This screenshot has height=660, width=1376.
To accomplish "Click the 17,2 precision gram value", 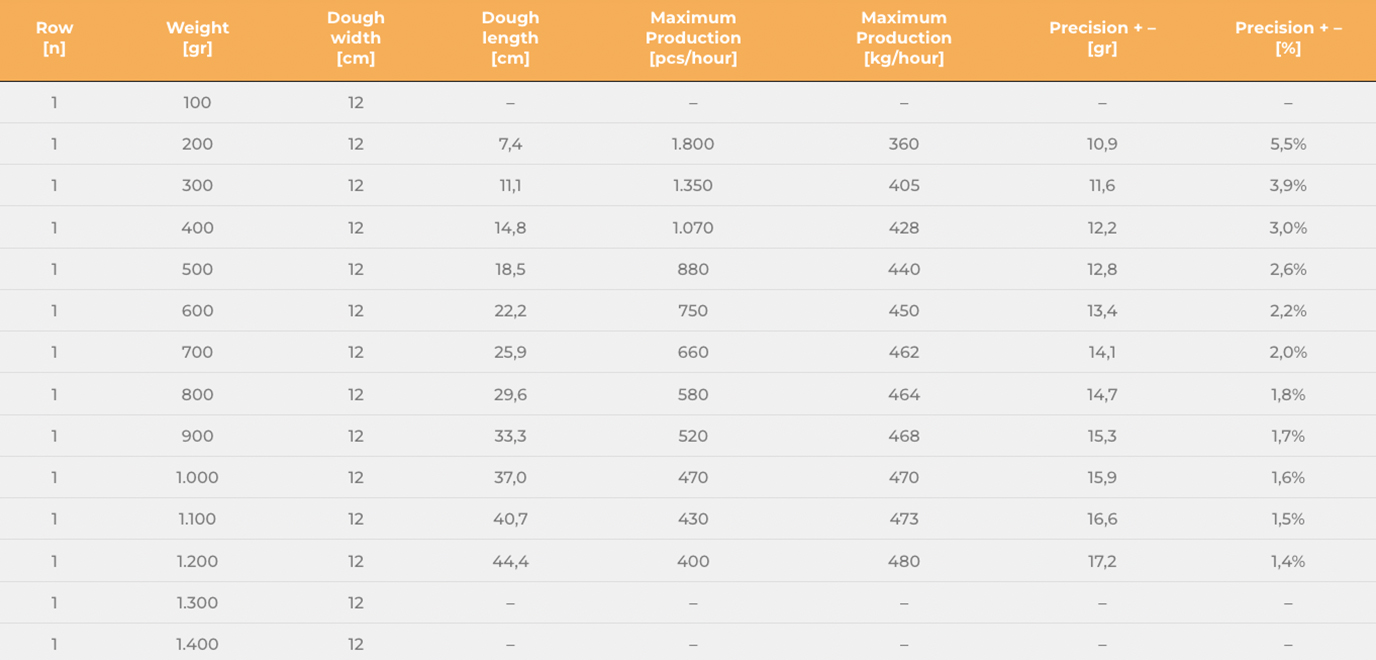I will tap(1102, 562).
